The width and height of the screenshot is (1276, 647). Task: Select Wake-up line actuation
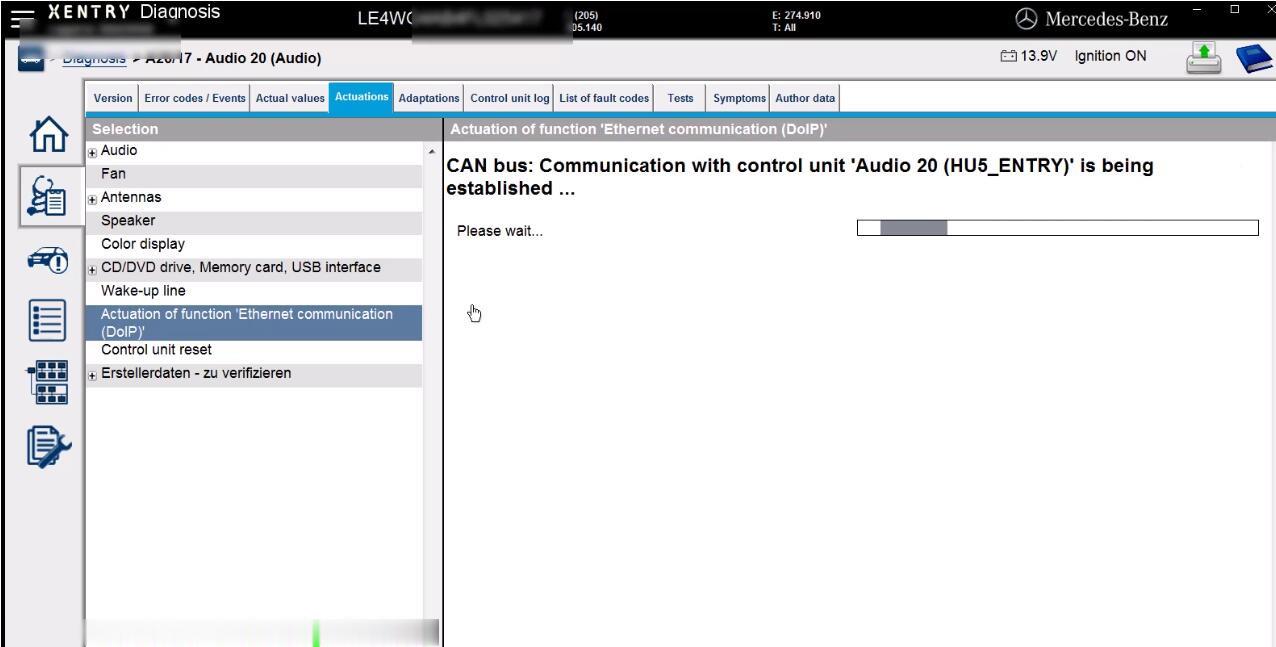pyautogui.click(x=254, y=291)
